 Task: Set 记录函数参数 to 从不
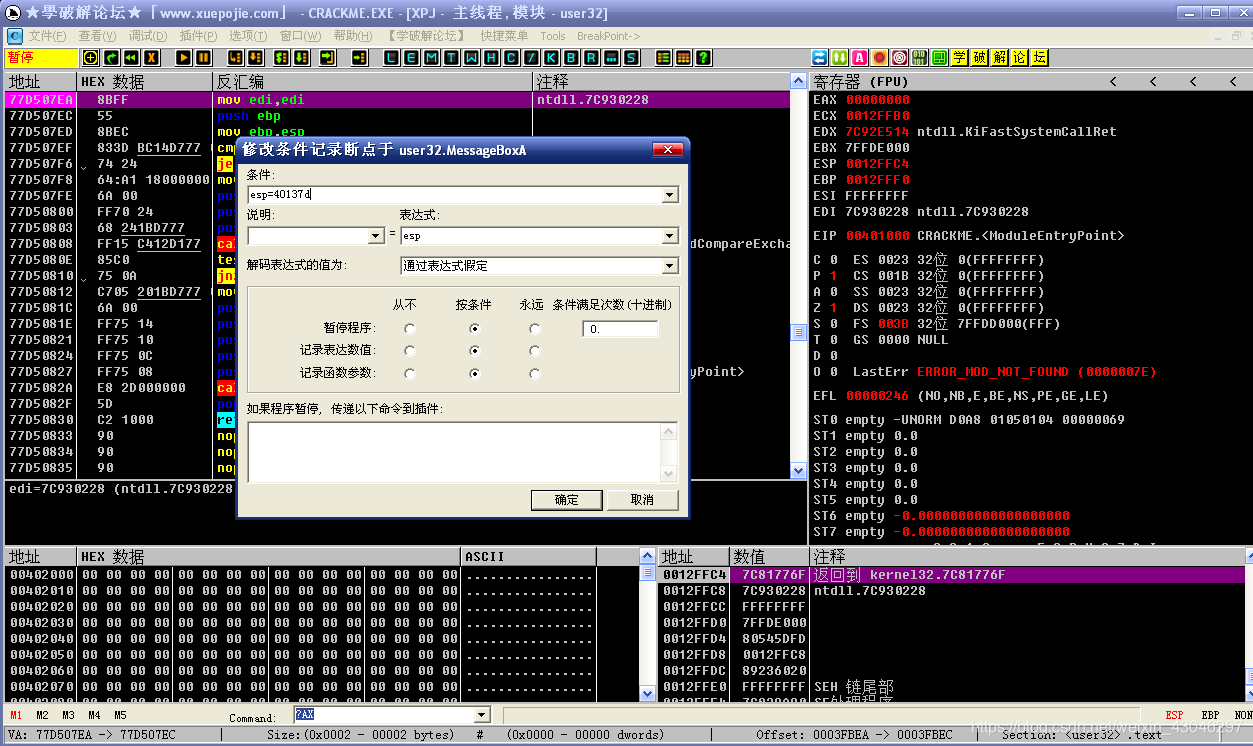tap(410, 373)
